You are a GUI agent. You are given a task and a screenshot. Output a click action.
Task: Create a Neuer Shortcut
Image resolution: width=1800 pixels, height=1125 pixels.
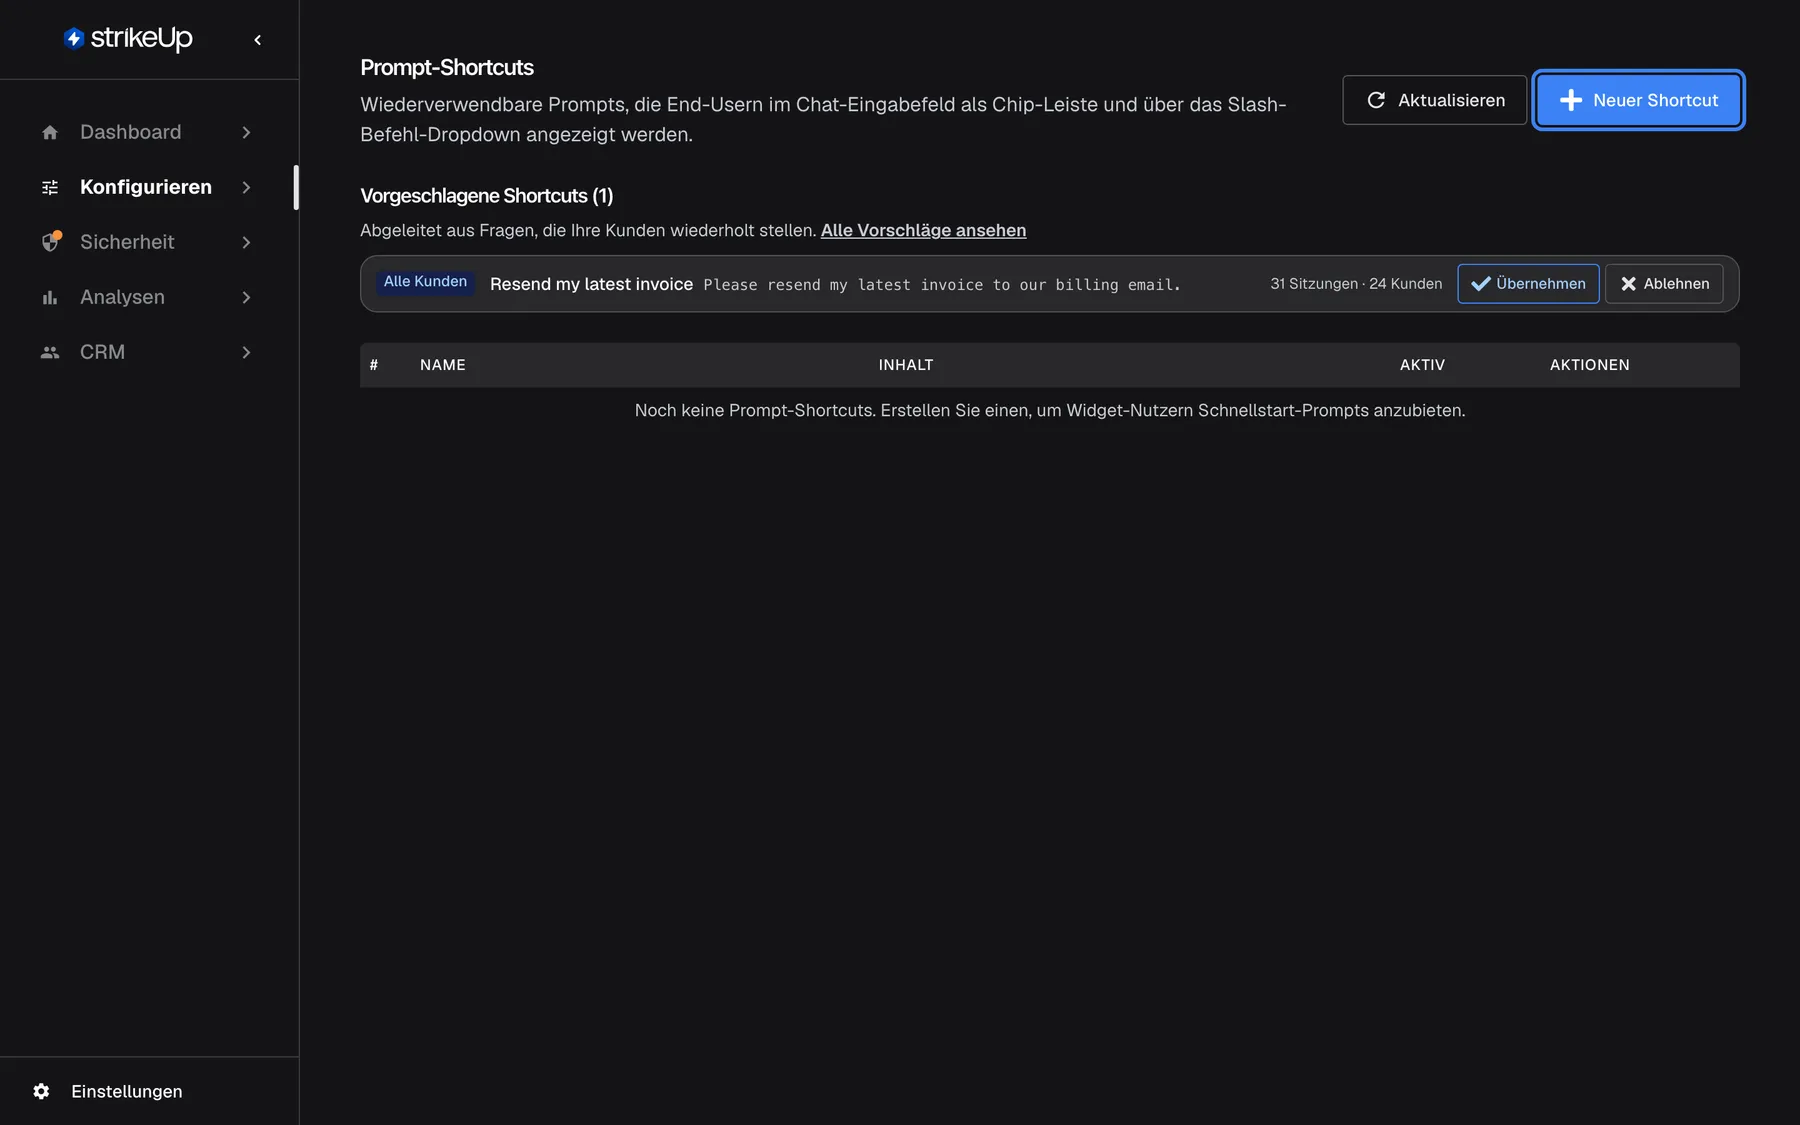(x=1638, y=100)
